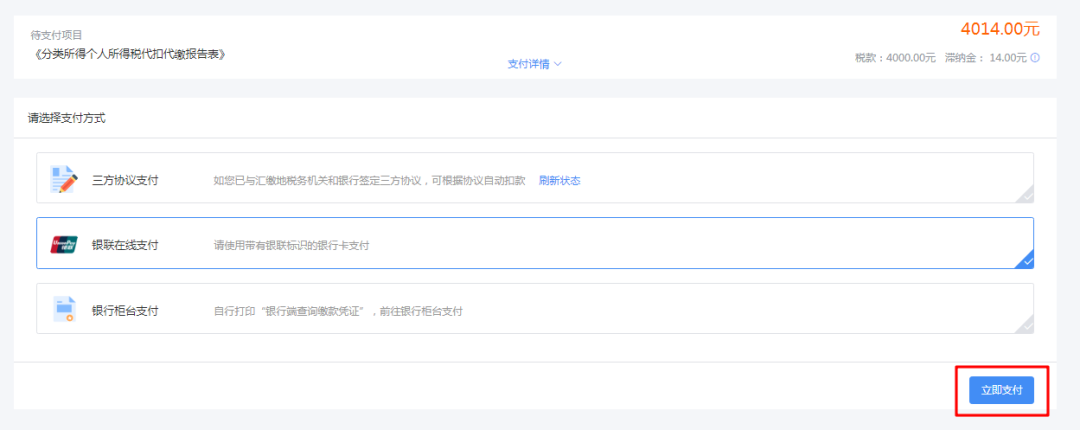Choose the 银联在线支付 payment method label

[x=125, y=245]
